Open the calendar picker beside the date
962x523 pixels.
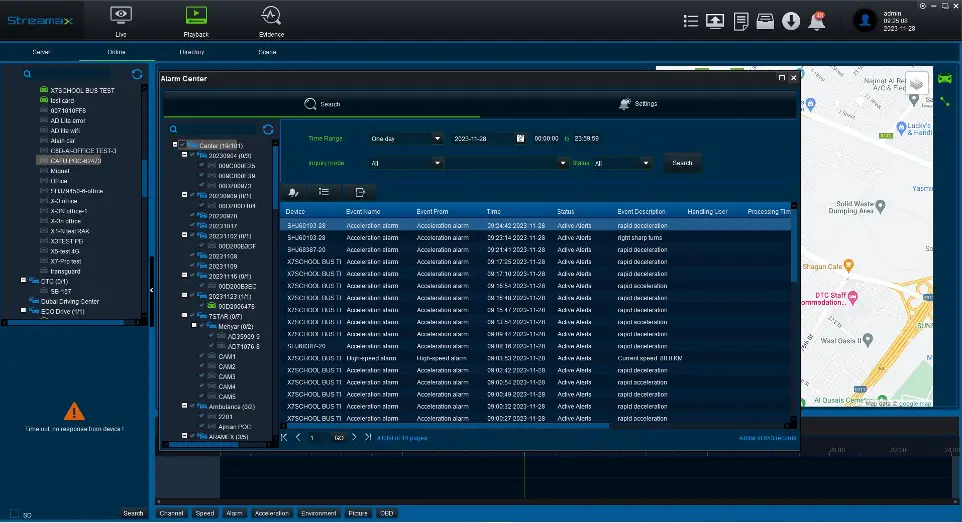[x=520, y=139]
